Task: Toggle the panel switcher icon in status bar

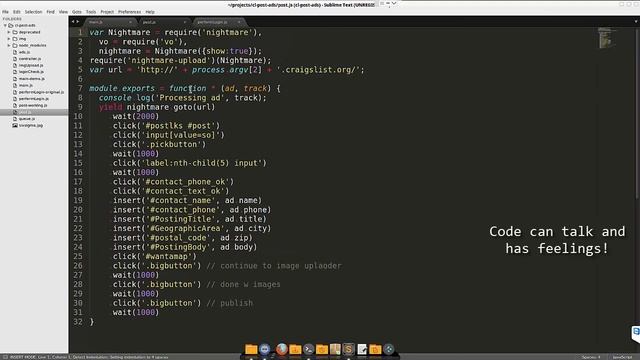Action: (x=5, y=357)
